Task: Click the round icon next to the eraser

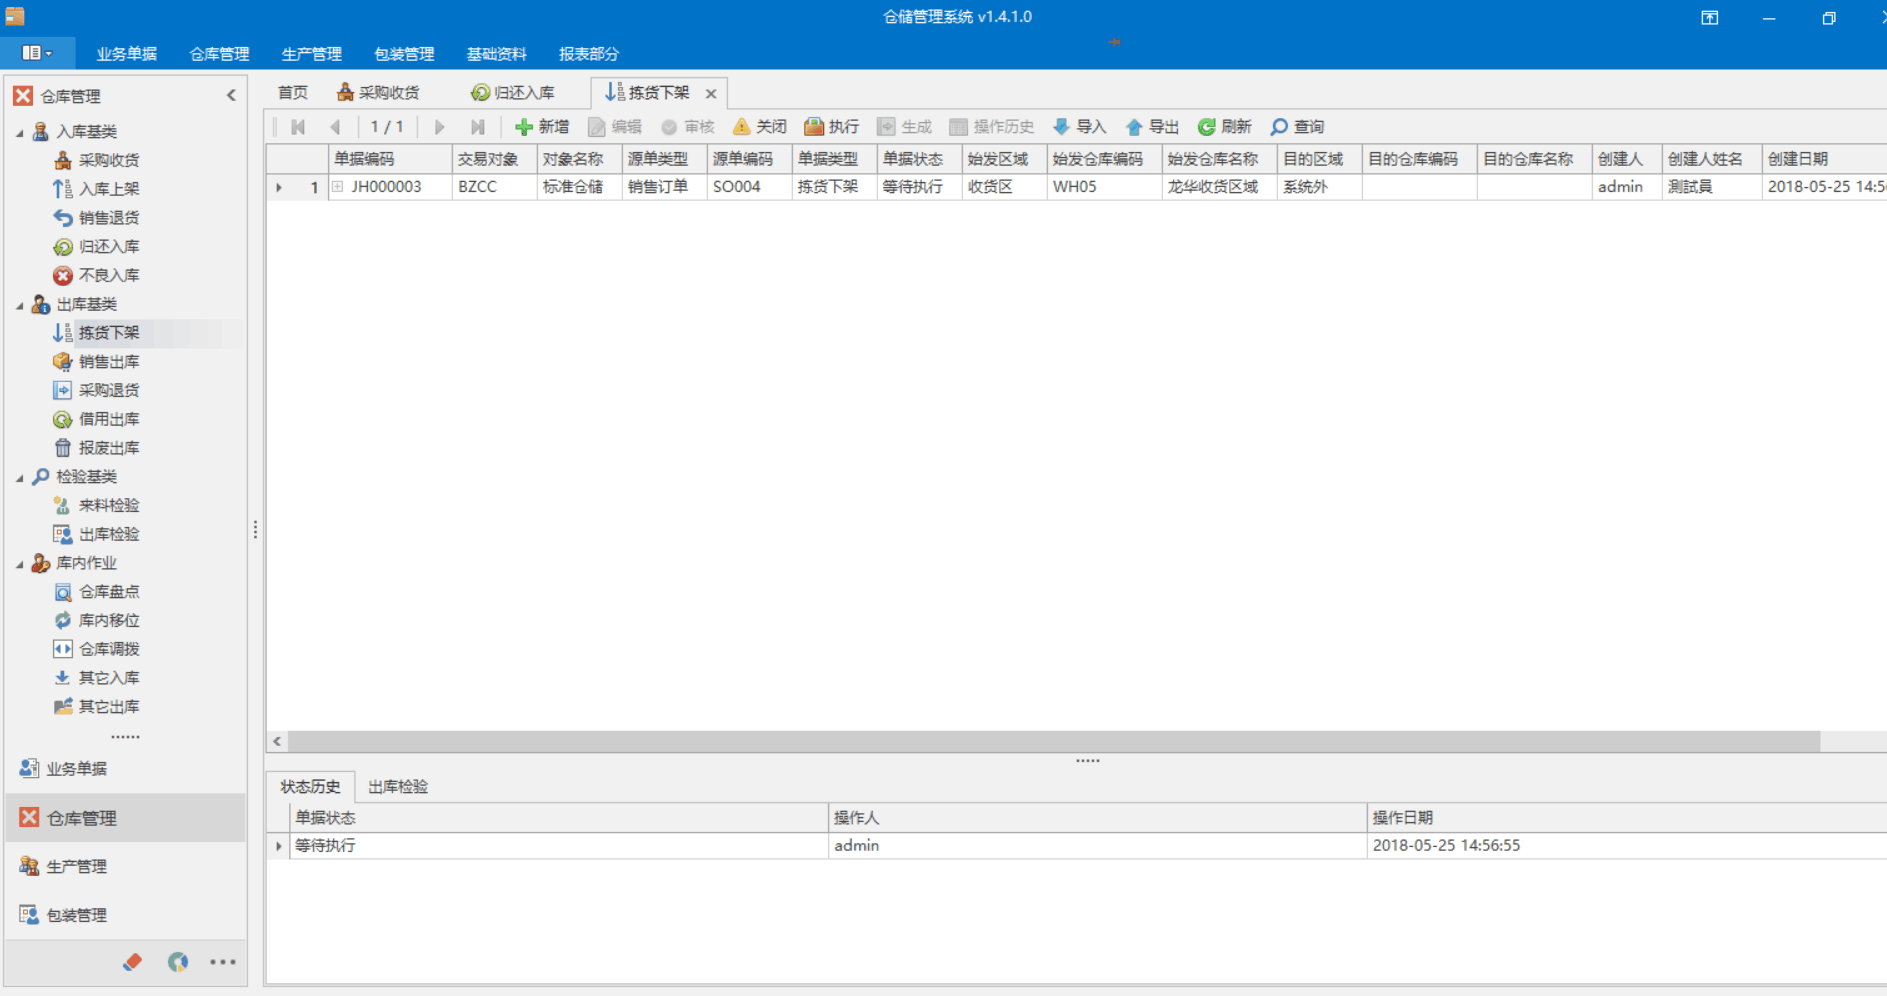Action: click(178, 962)
